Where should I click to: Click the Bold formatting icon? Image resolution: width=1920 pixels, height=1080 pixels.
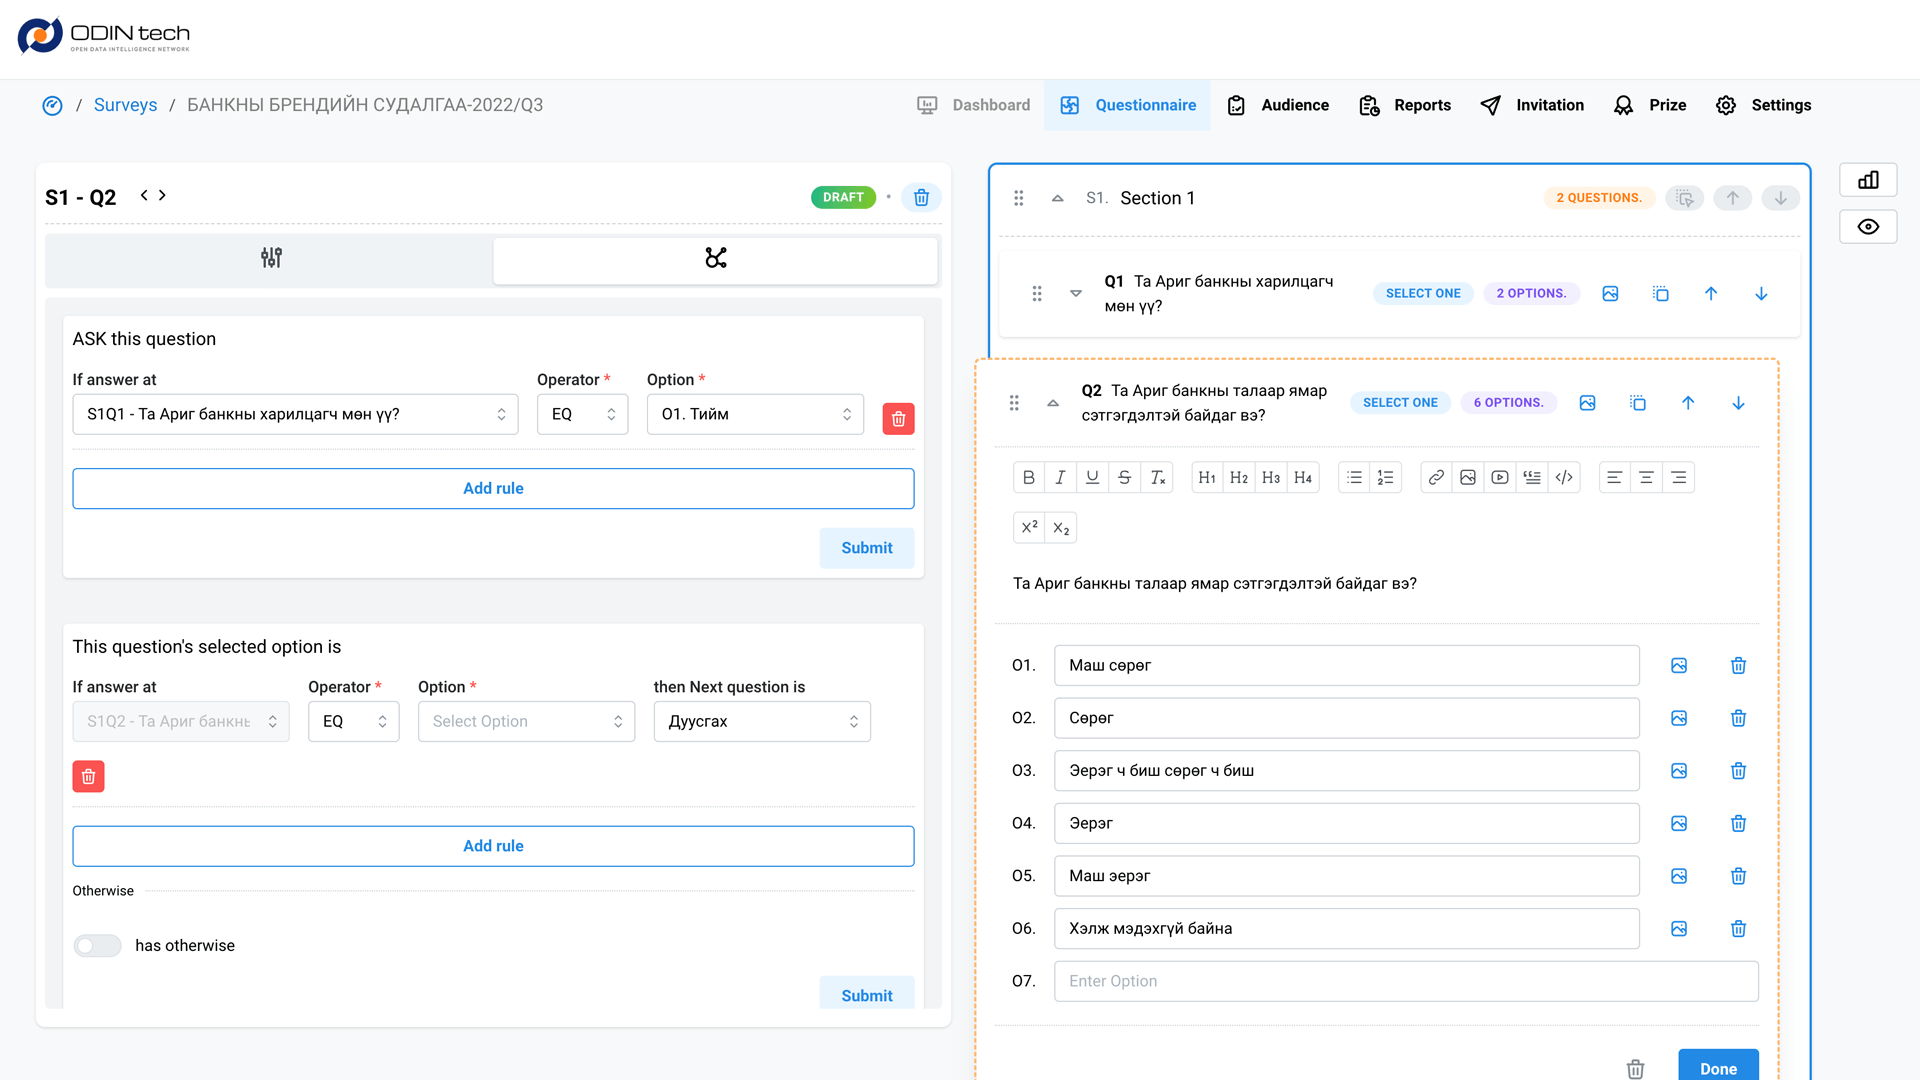click(x=1028, y=478)
